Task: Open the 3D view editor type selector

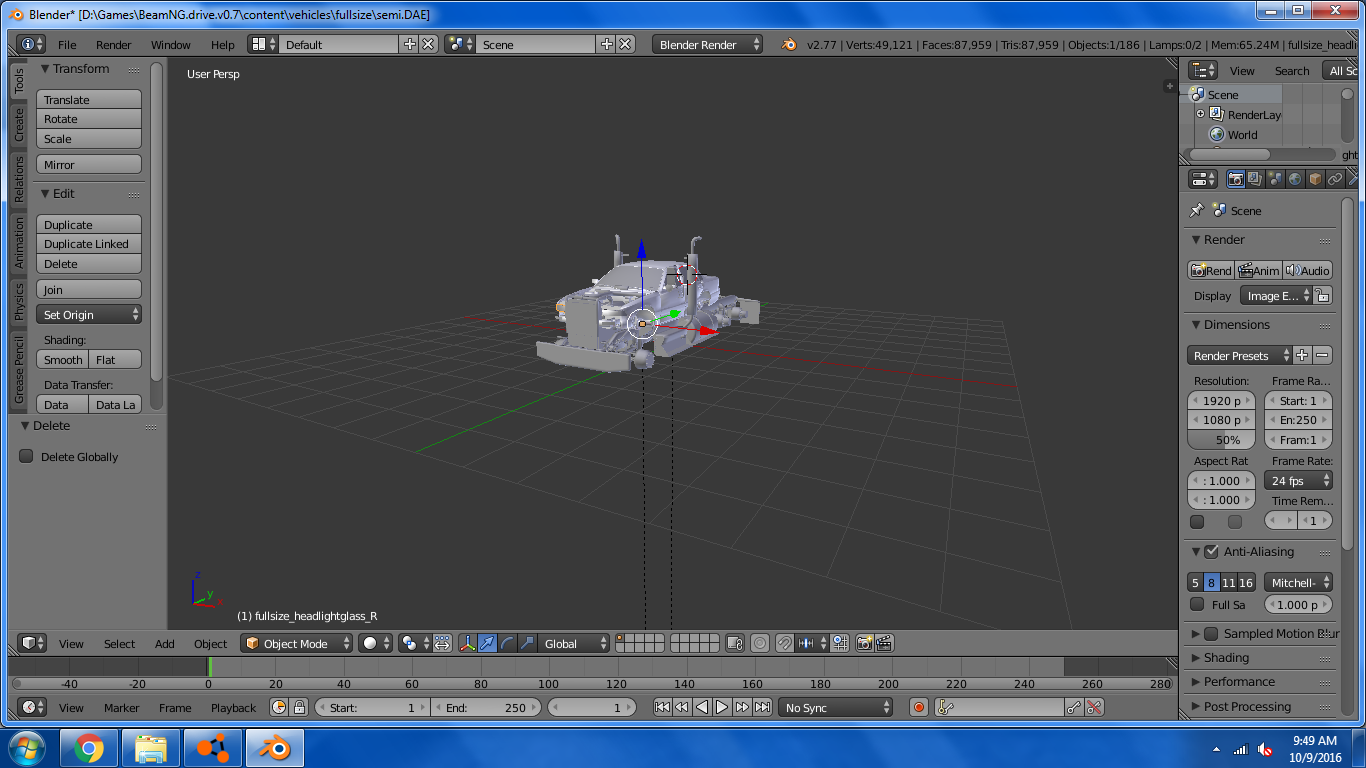Action: (x=32, y=643)
